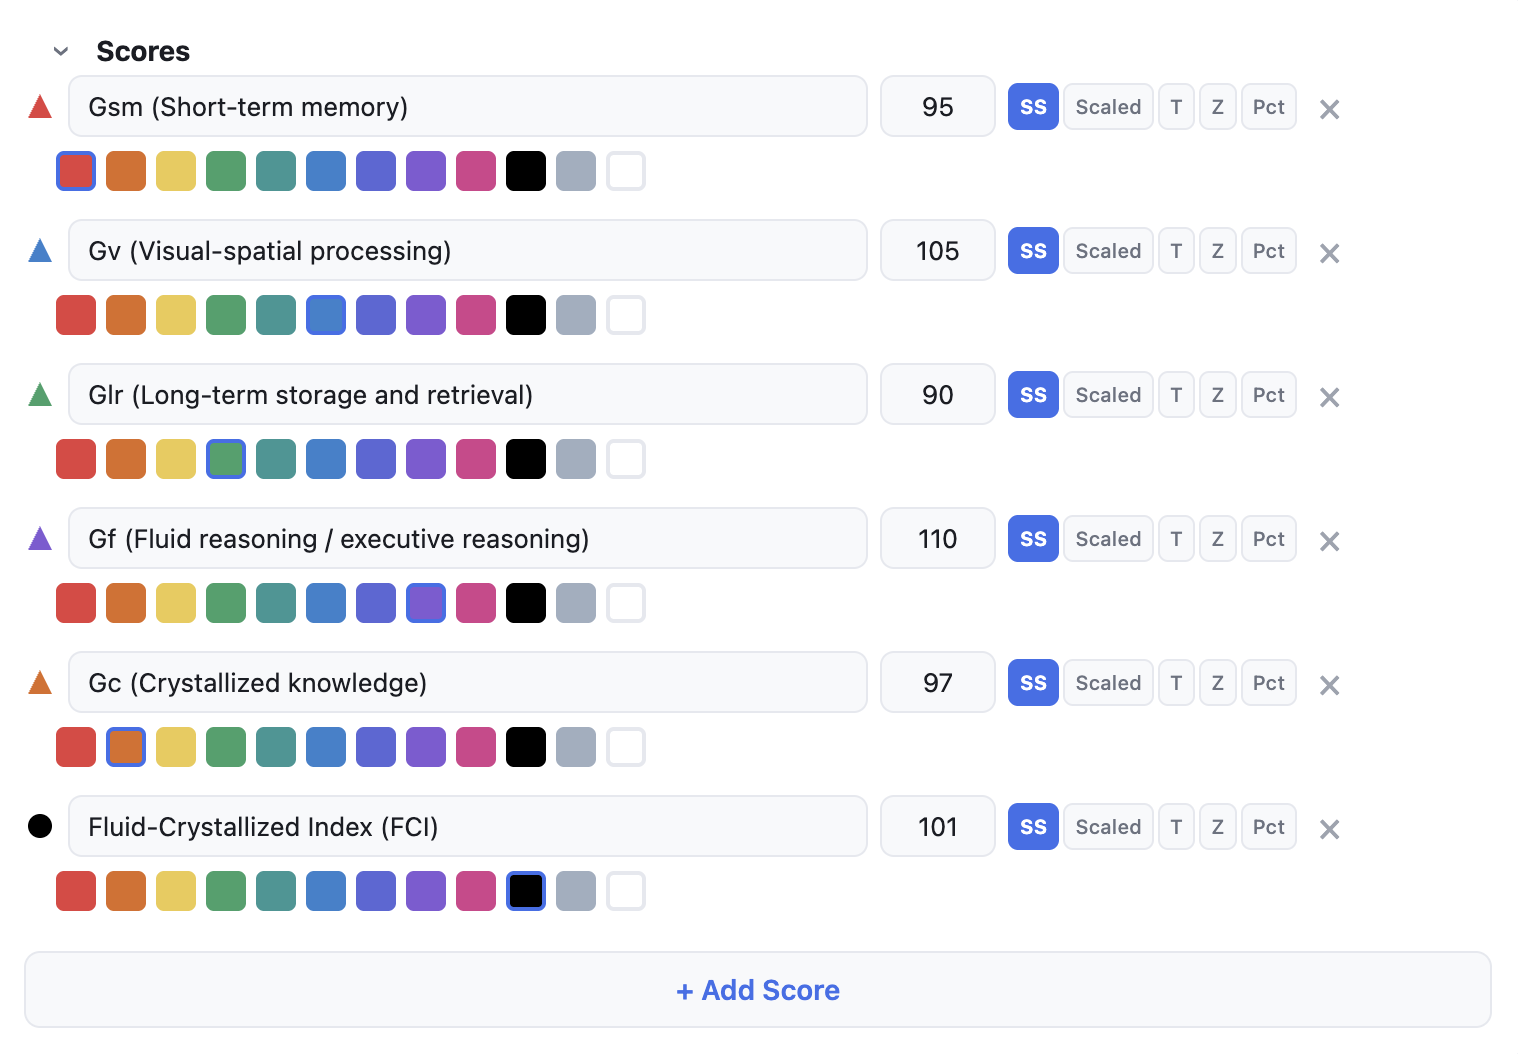Viewport: 1518px width, 1054px height.
Task: Collapse the Scores section chevron
Action: tap(61, 51)
